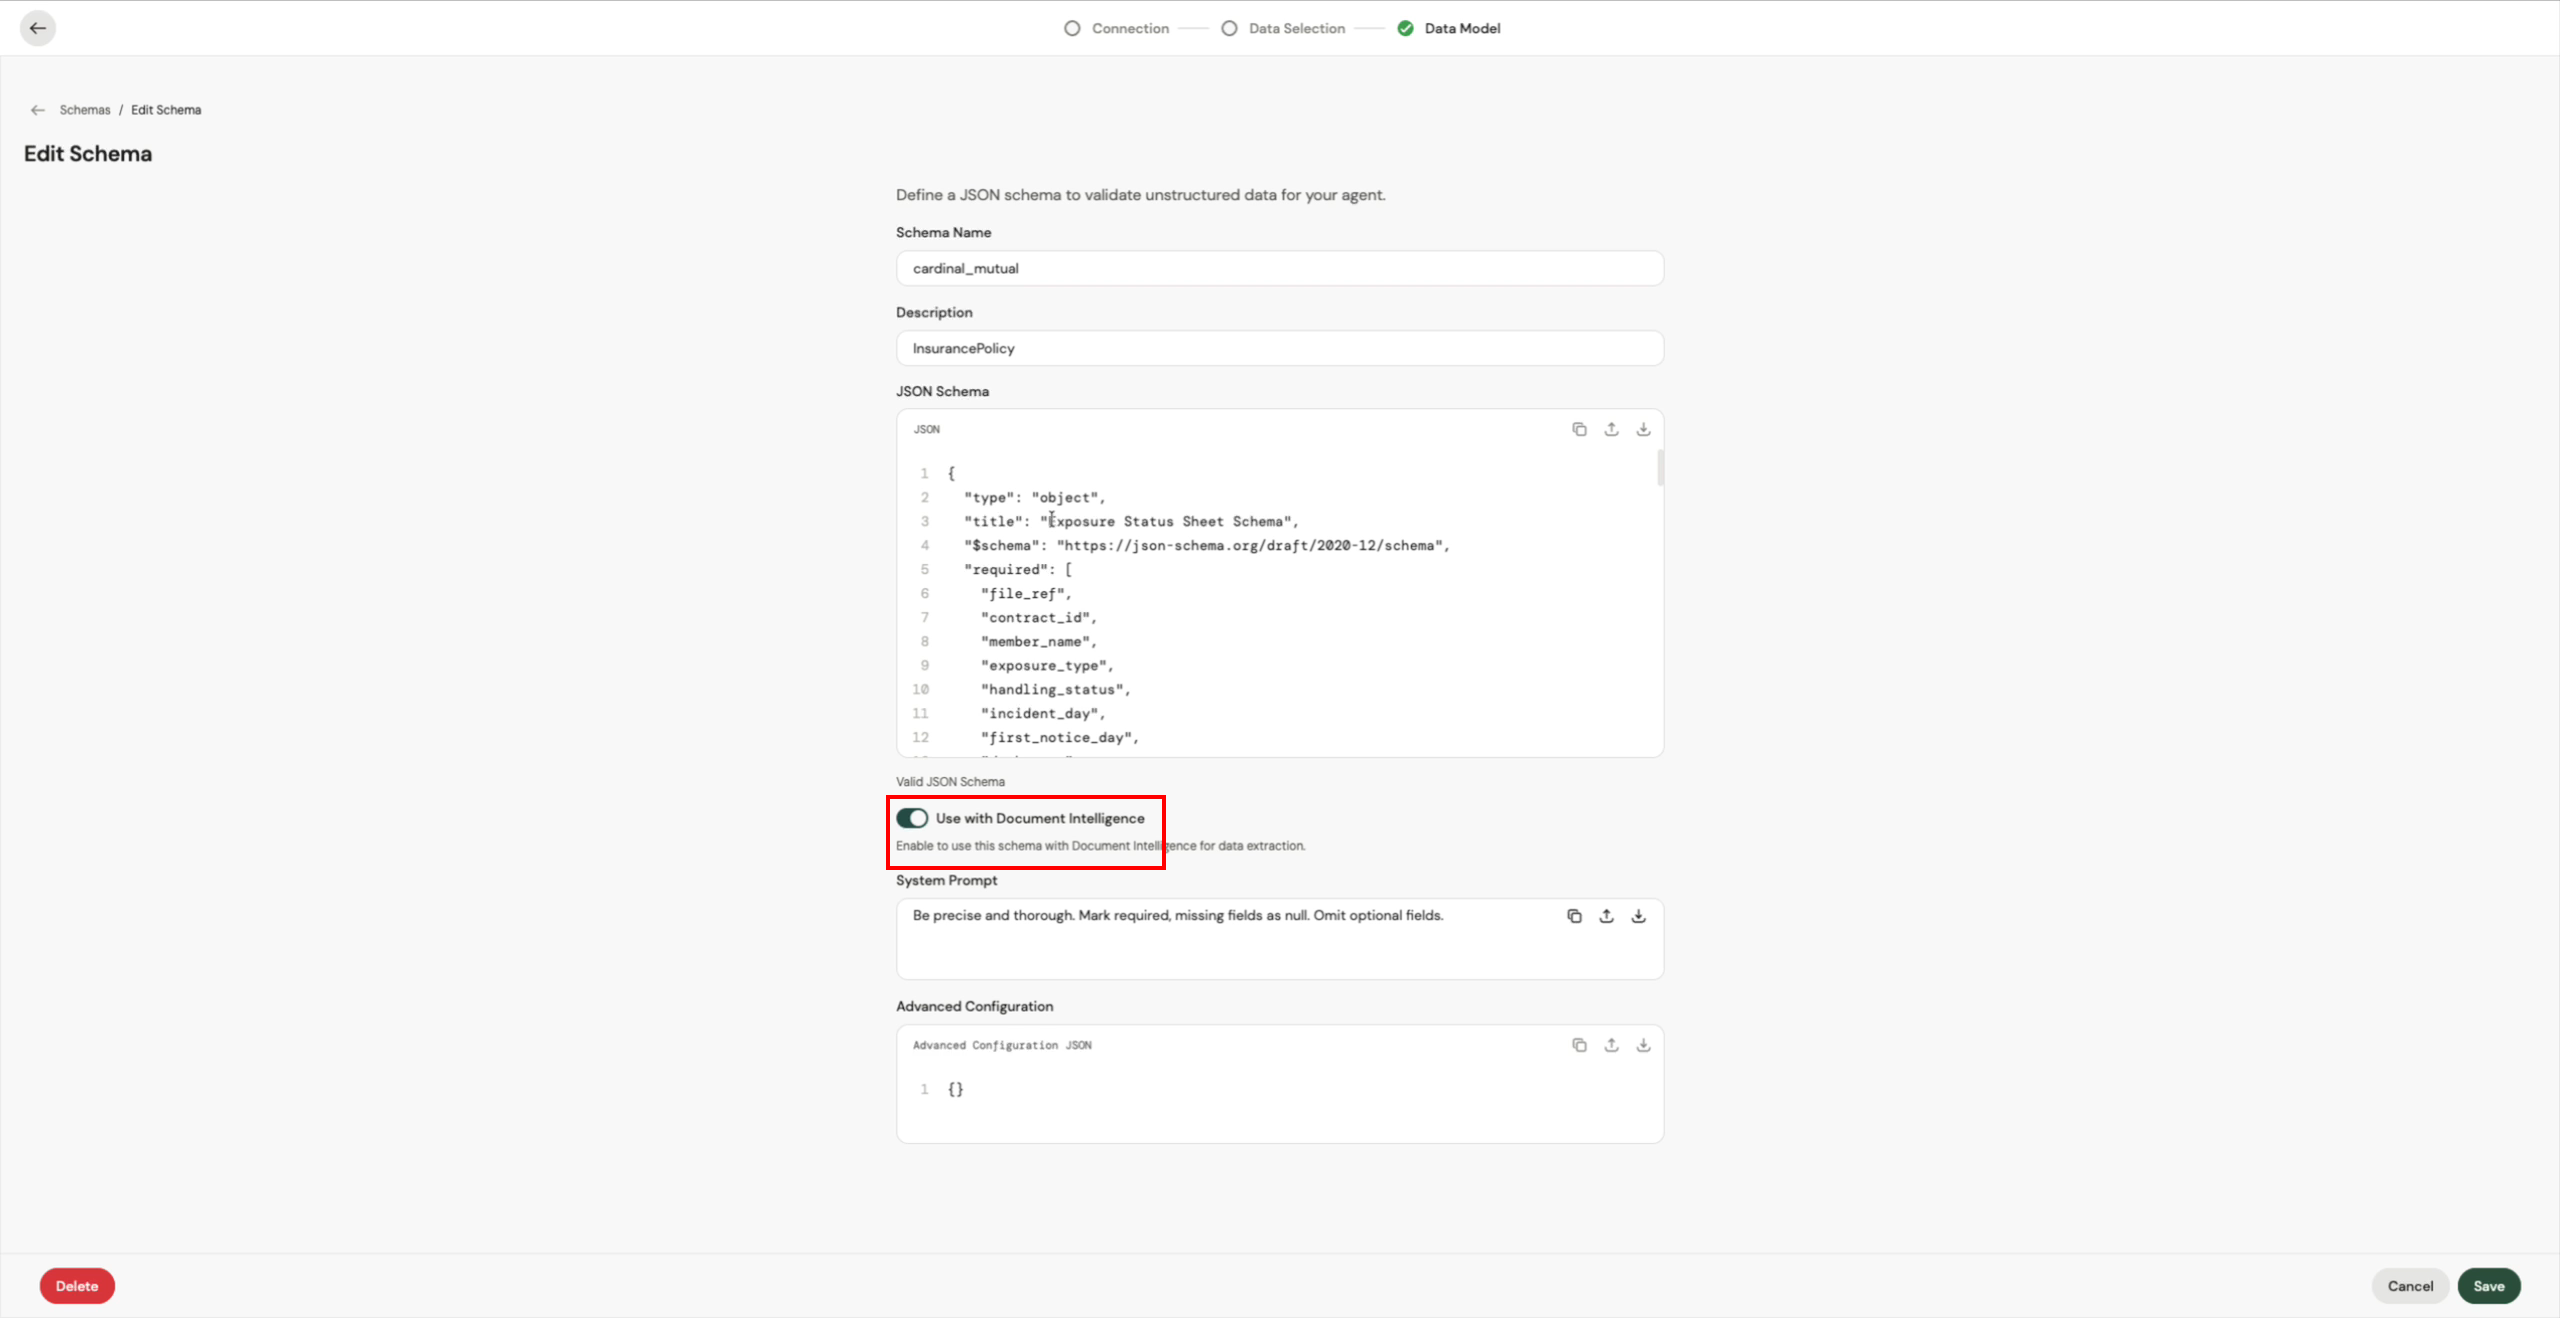Click the back arrow in top bar
2560x1318 pixels.
pyautogui.click(x=38, y=28)
